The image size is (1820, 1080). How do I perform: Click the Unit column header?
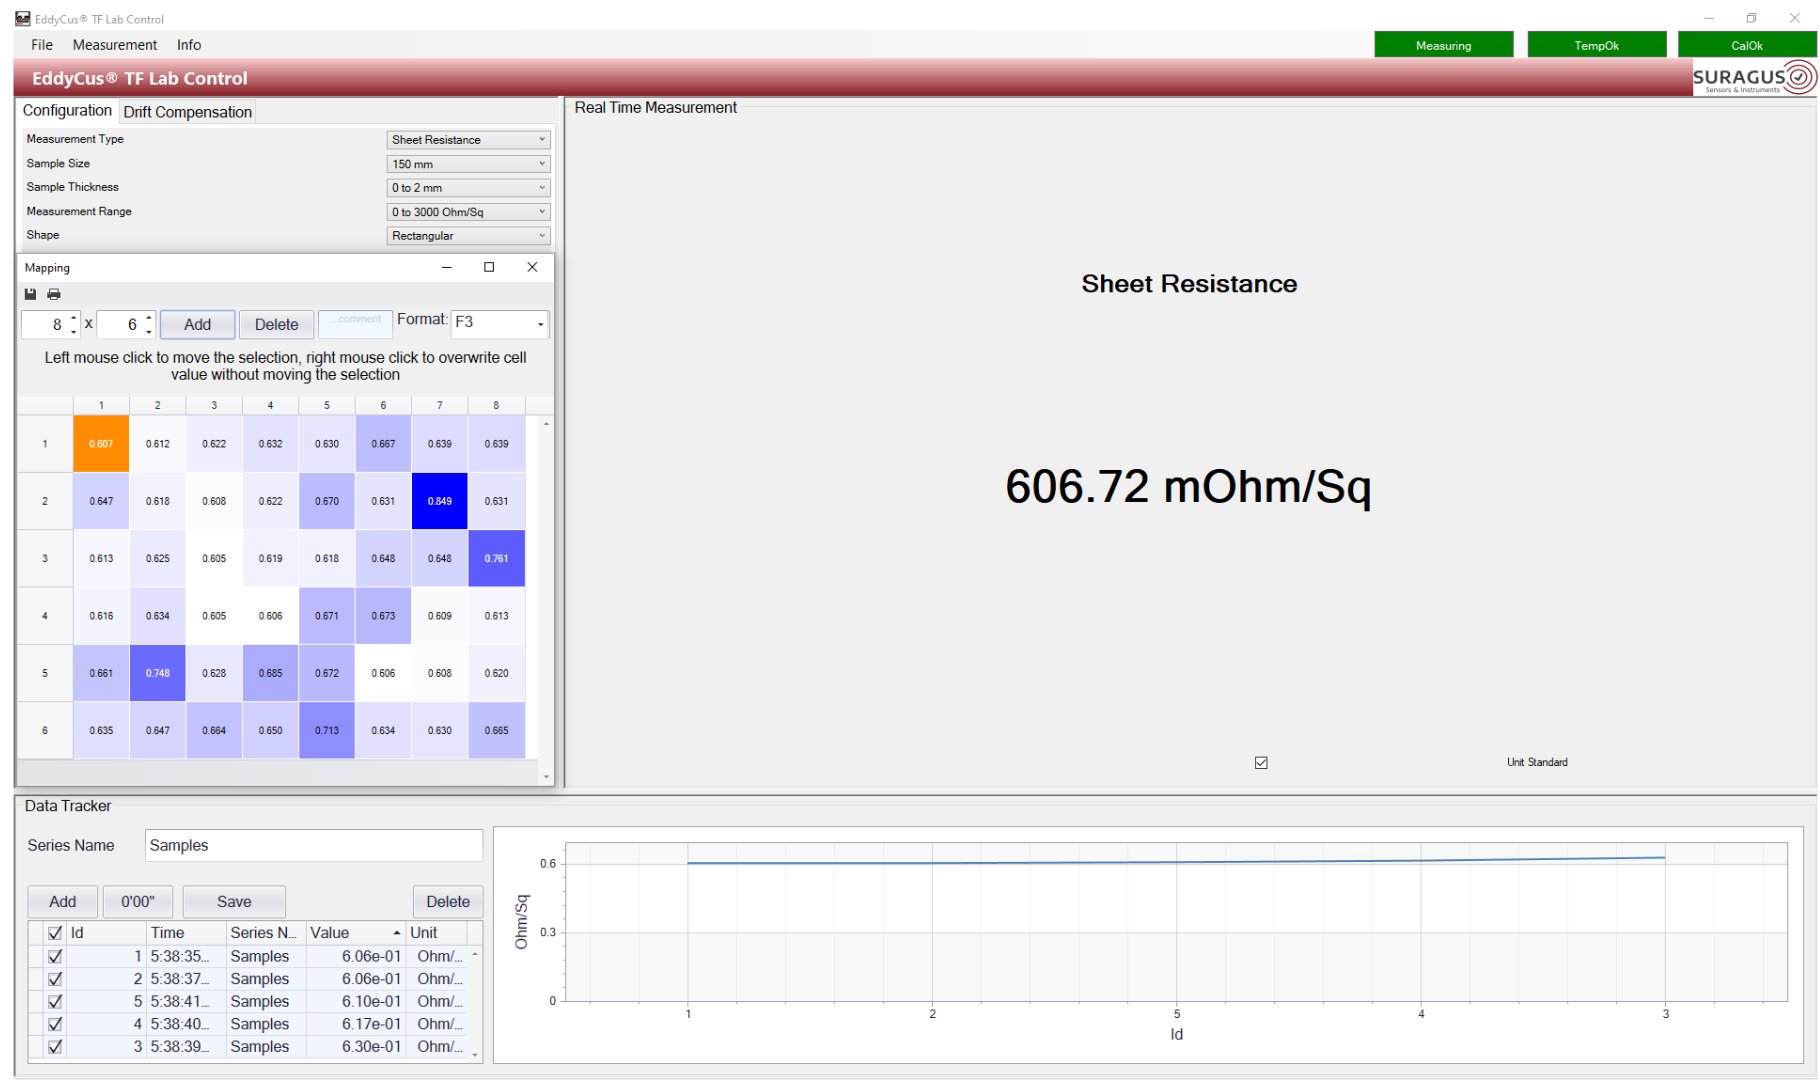click(x=436, y=933)
